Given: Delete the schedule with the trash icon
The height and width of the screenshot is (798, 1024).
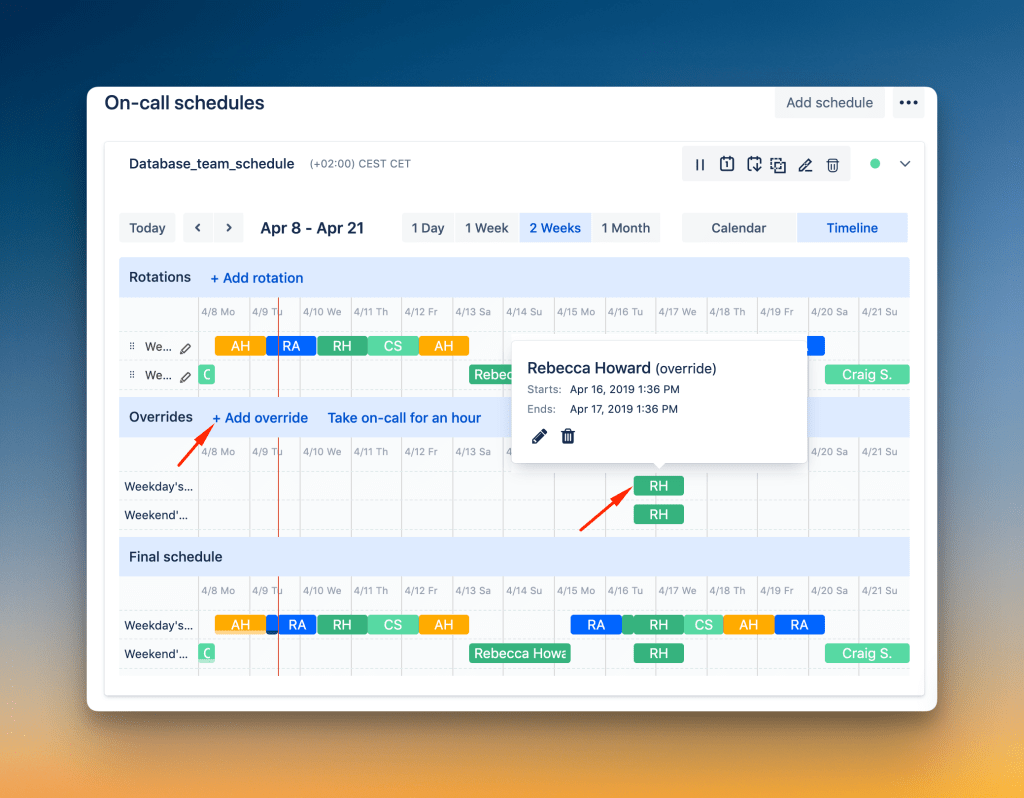Looking at the screenshot, I should [x=832, y=164].
